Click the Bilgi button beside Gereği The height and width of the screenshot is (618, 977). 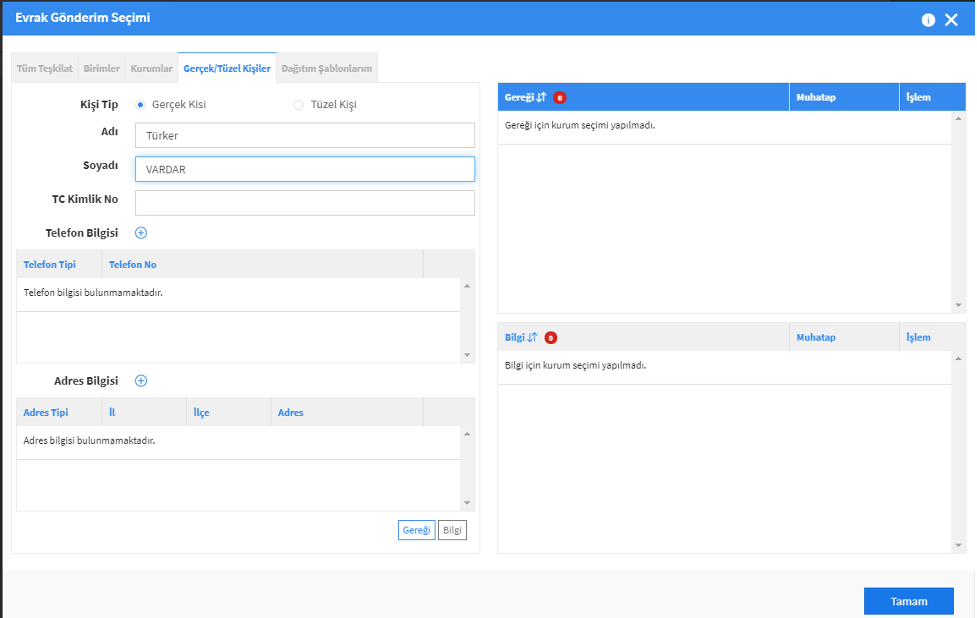[x=452, y=530]
